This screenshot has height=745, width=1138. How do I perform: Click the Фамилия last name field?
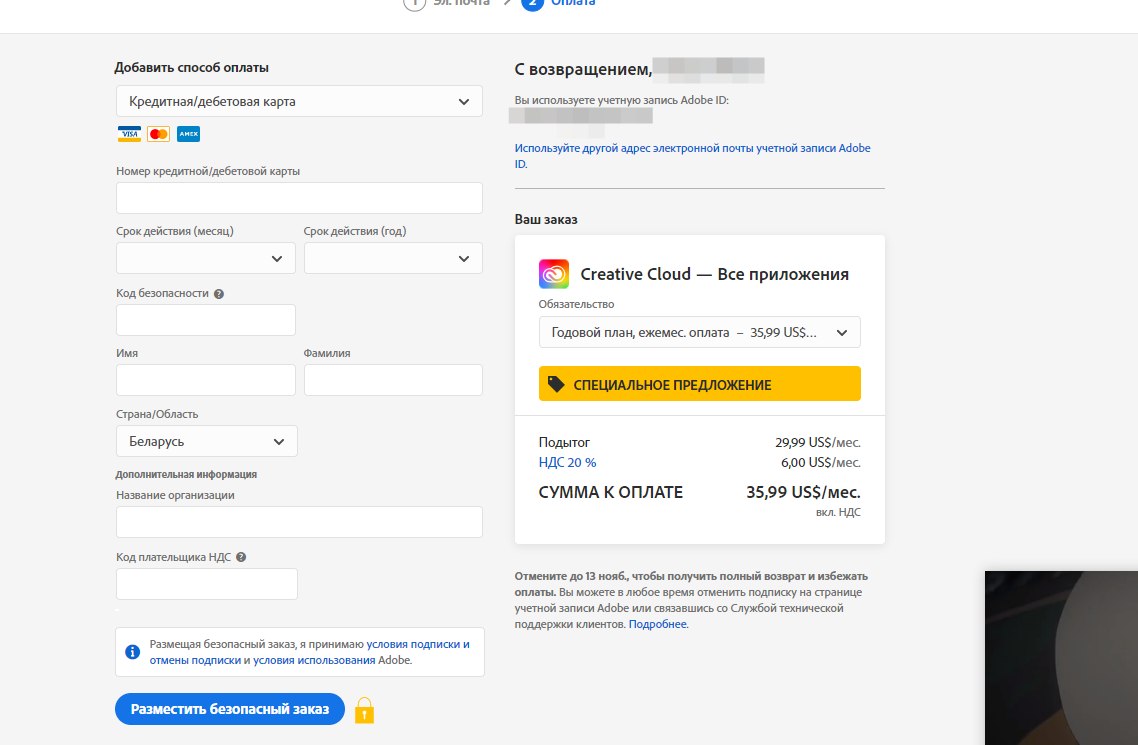point(393,380)
